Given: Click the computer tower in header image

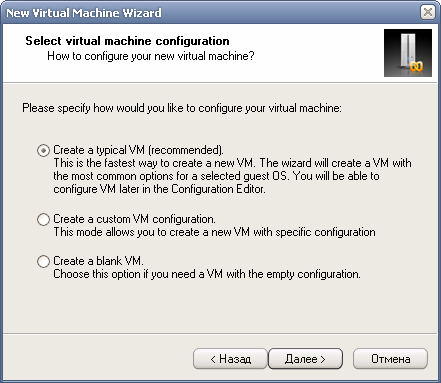Looking at the screenshot, I should 407,50.
